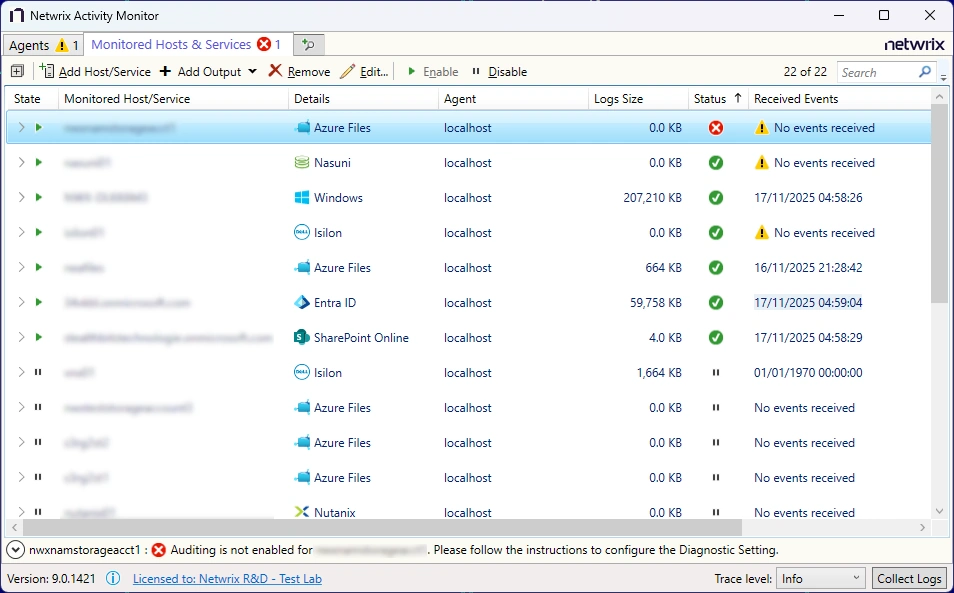This screenshot has height=593, width=954.
Task: Click the Windows host icon
Action: 302,198
